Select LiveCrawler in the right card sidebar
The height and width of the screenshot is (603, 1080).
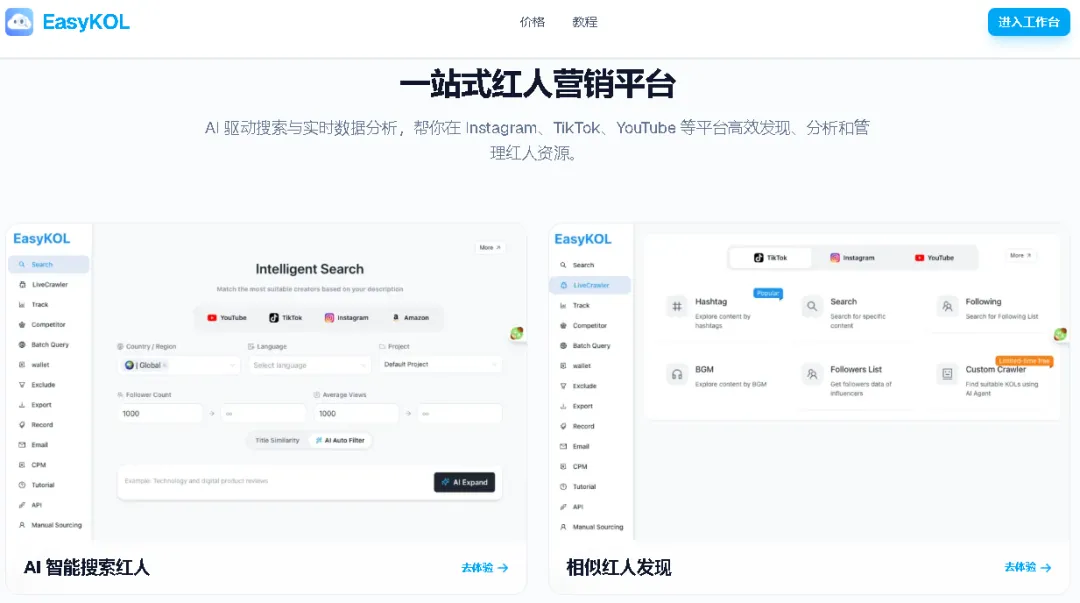590,285
